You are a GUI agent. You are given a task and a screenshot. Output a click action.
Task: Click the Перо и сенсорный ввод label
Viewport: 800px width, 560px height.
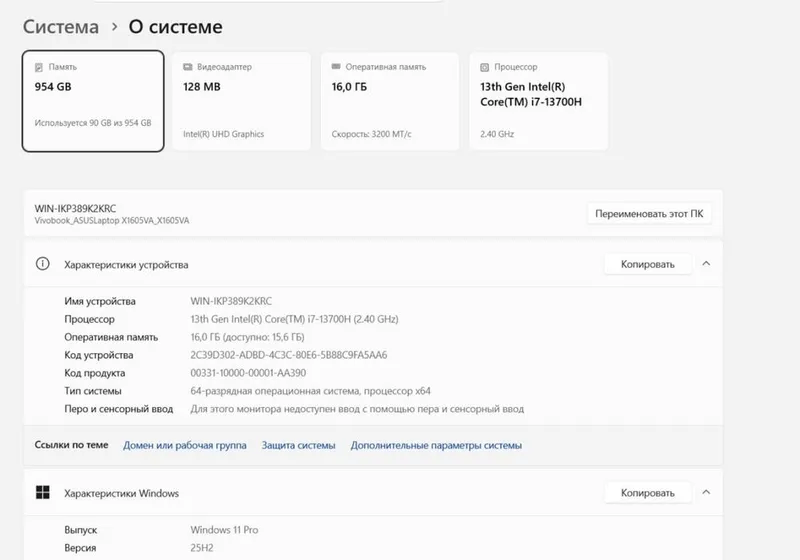(118, 409)
